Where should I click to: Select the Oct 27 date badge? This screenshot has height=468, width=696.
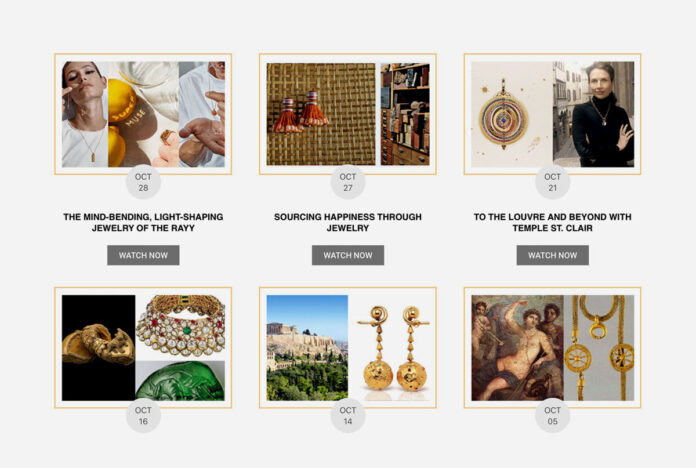point(348,182)
